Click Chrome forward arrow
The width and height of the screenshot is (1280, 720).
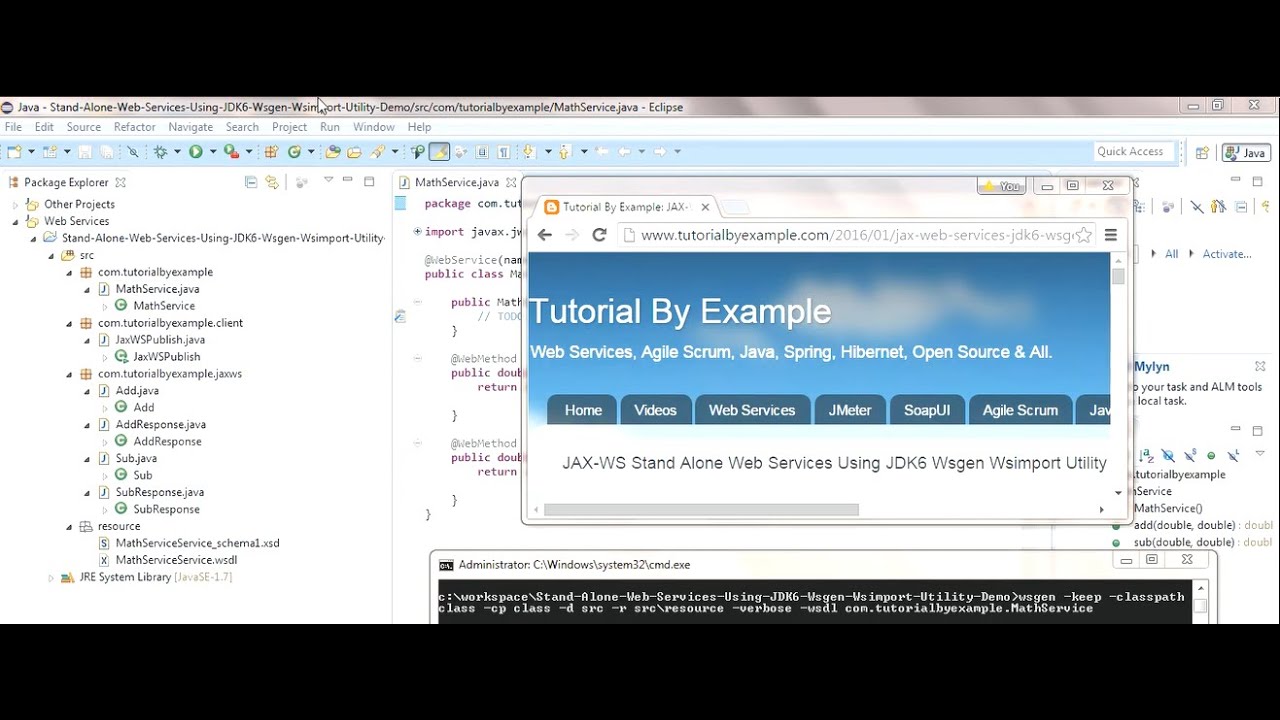pyautogui.click(x=571, y=235)
